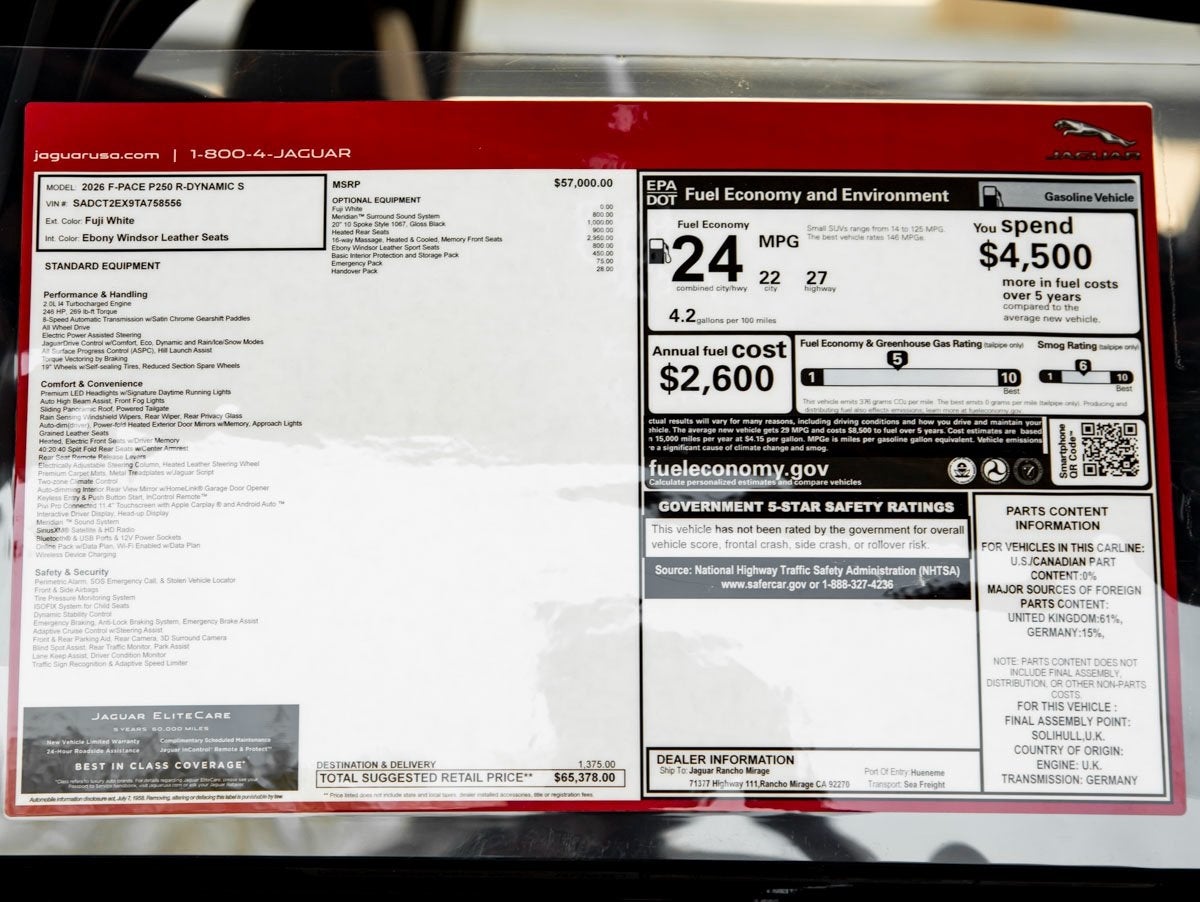The height and width of the screenshot is (902, 1200).
Task: Click the Jaguar EliteCare banner
Action: coord(161,748)
